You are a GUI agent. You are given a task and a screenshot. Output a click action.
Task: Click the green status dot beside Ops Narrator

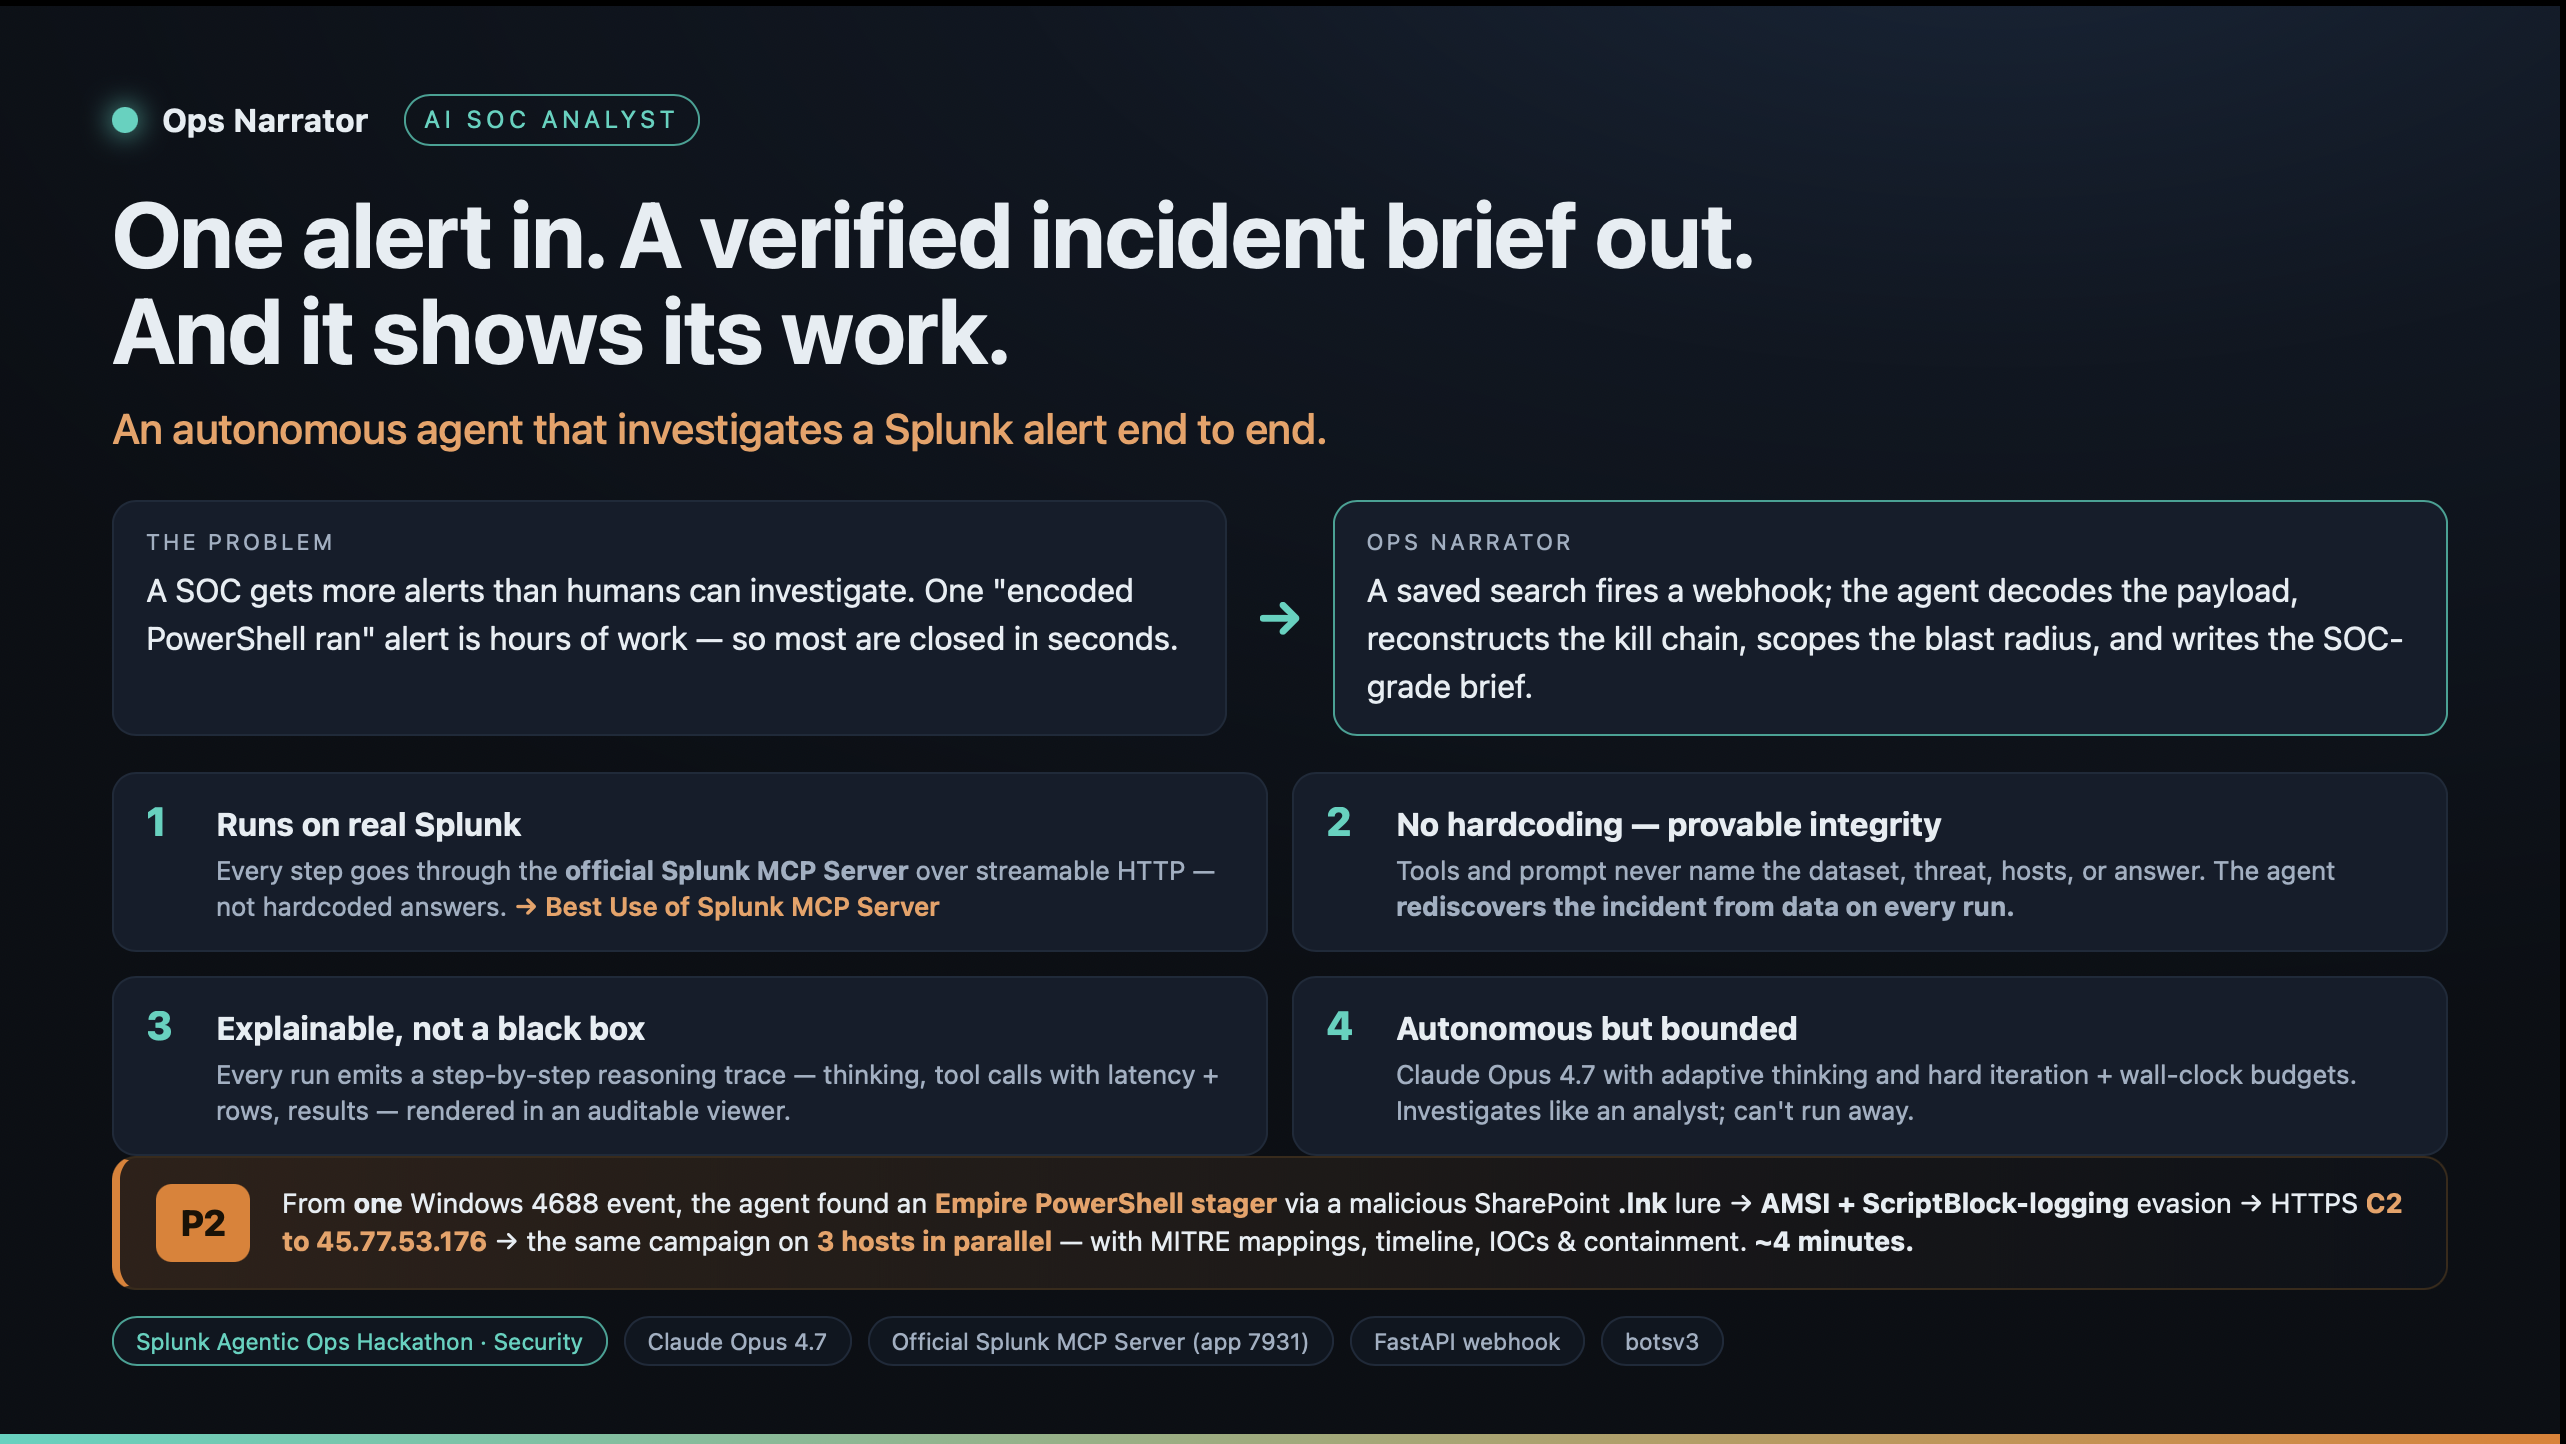[125, 120]
